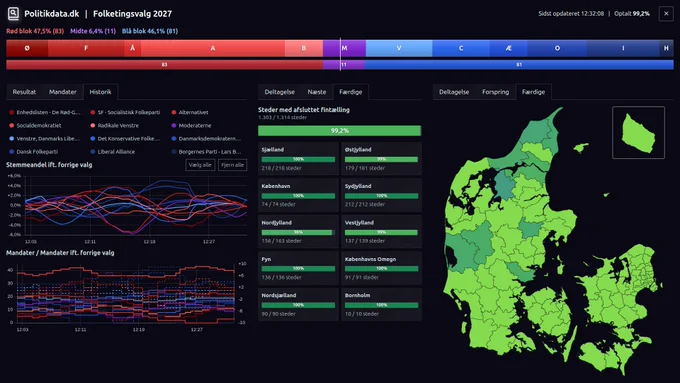Open the Nordsjælland region card
This screenshot has width=680, height=383.
coord(298,304)
